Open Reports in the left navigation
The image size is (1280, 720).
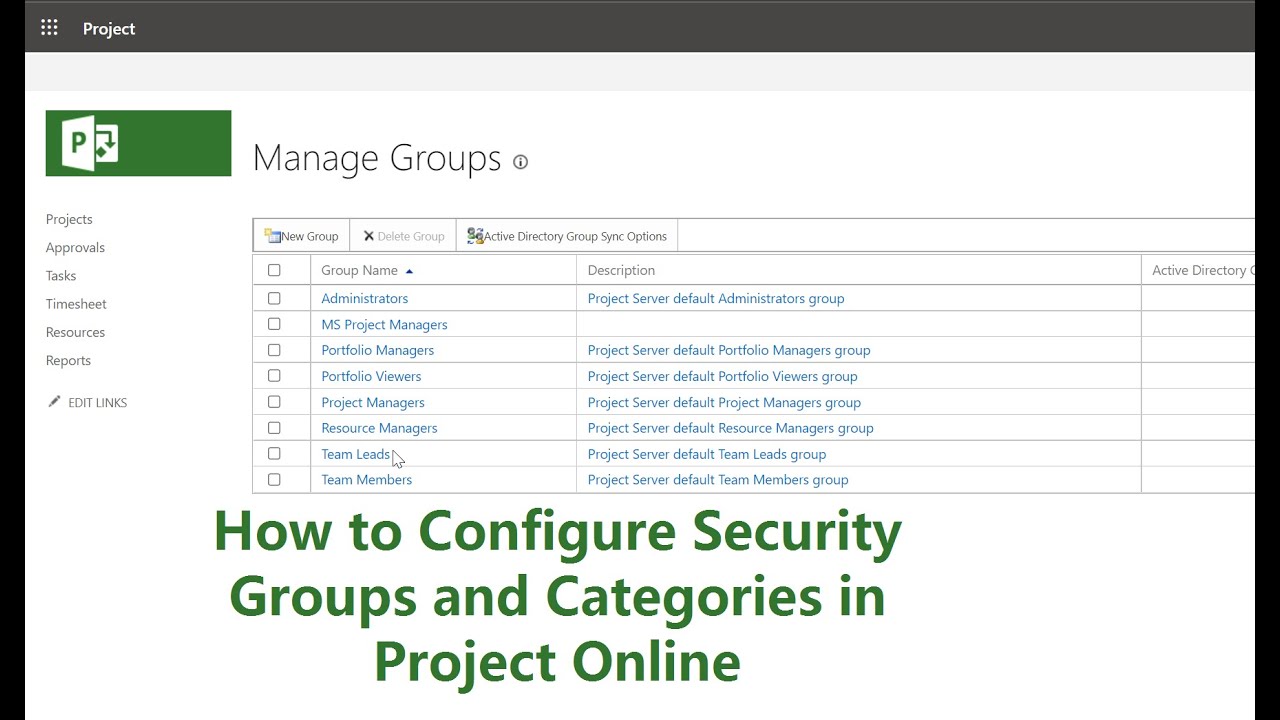pos(68,360)
